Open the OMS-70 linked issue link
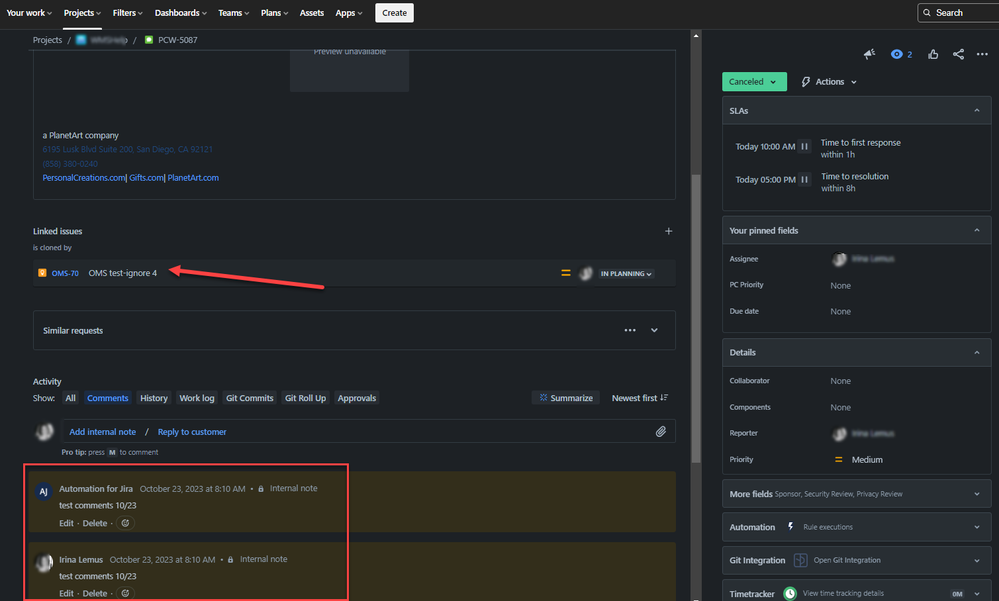Viewport: 999px width, 601px height. pyautogui.click(x=65, y=273)
